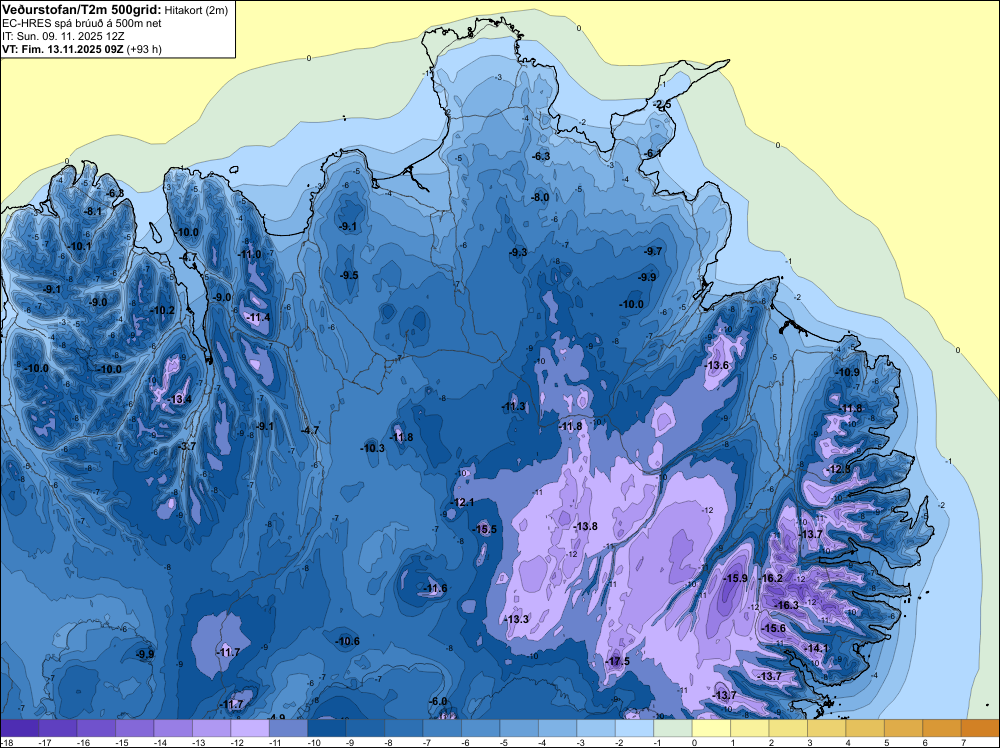The height and width of the screenshot is (748, 1000).
Task: Click the -3.7 temperature value
Action: (188, 446)
